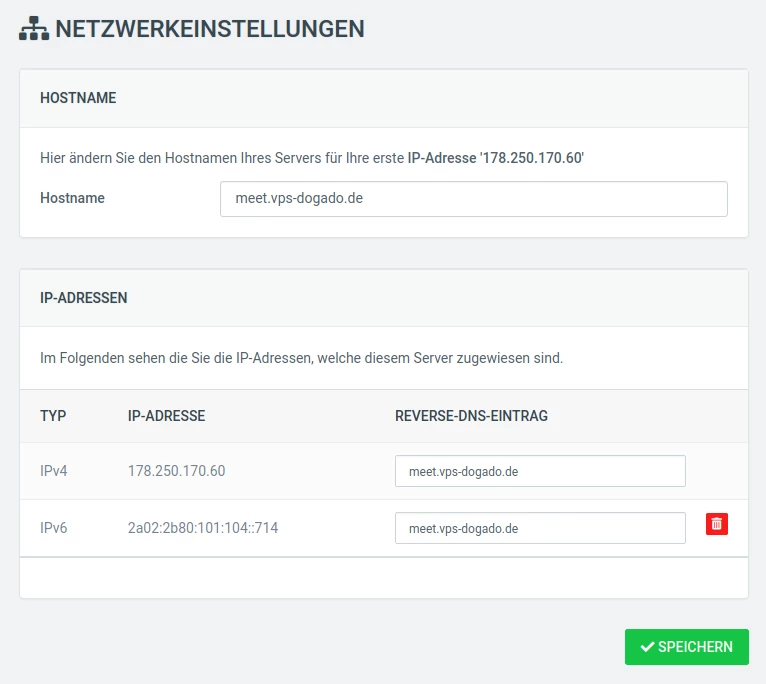Click the IP-ADRESSE column header
This screenshot has height=684, width=766.
166,416
